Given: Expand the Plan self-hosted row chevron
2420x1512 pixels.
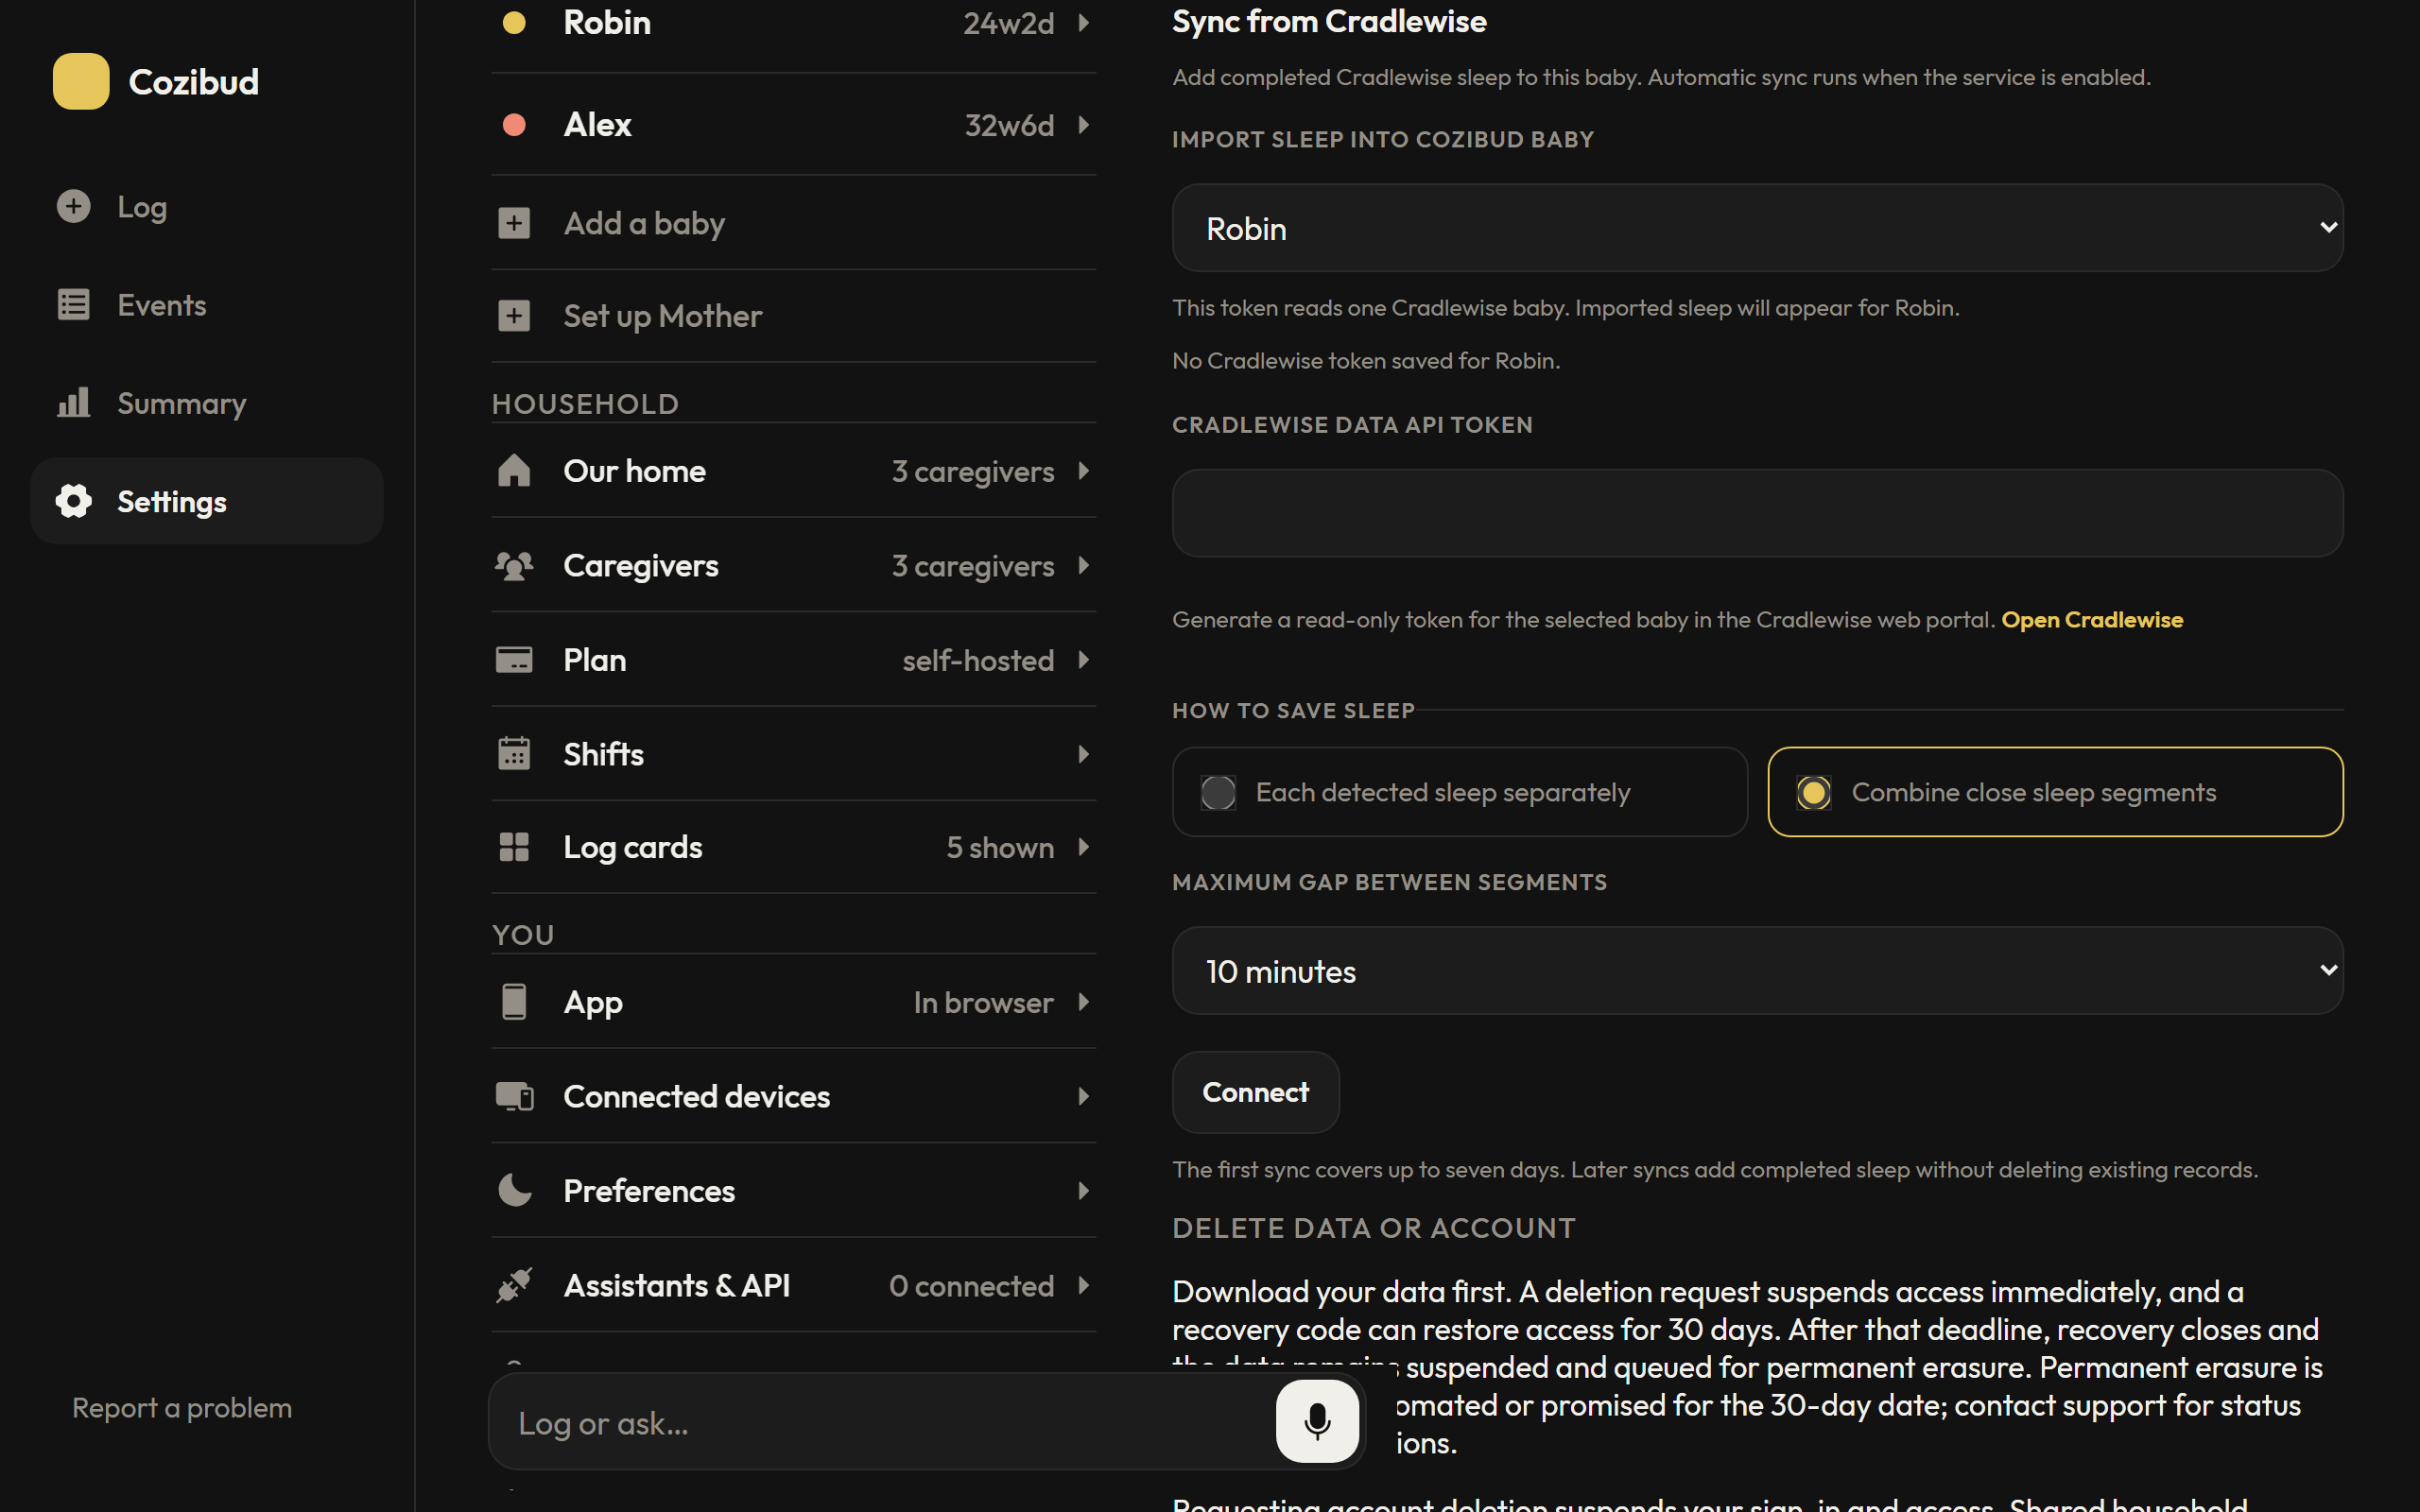Looking at the screenshot, I should (1084, 660).
